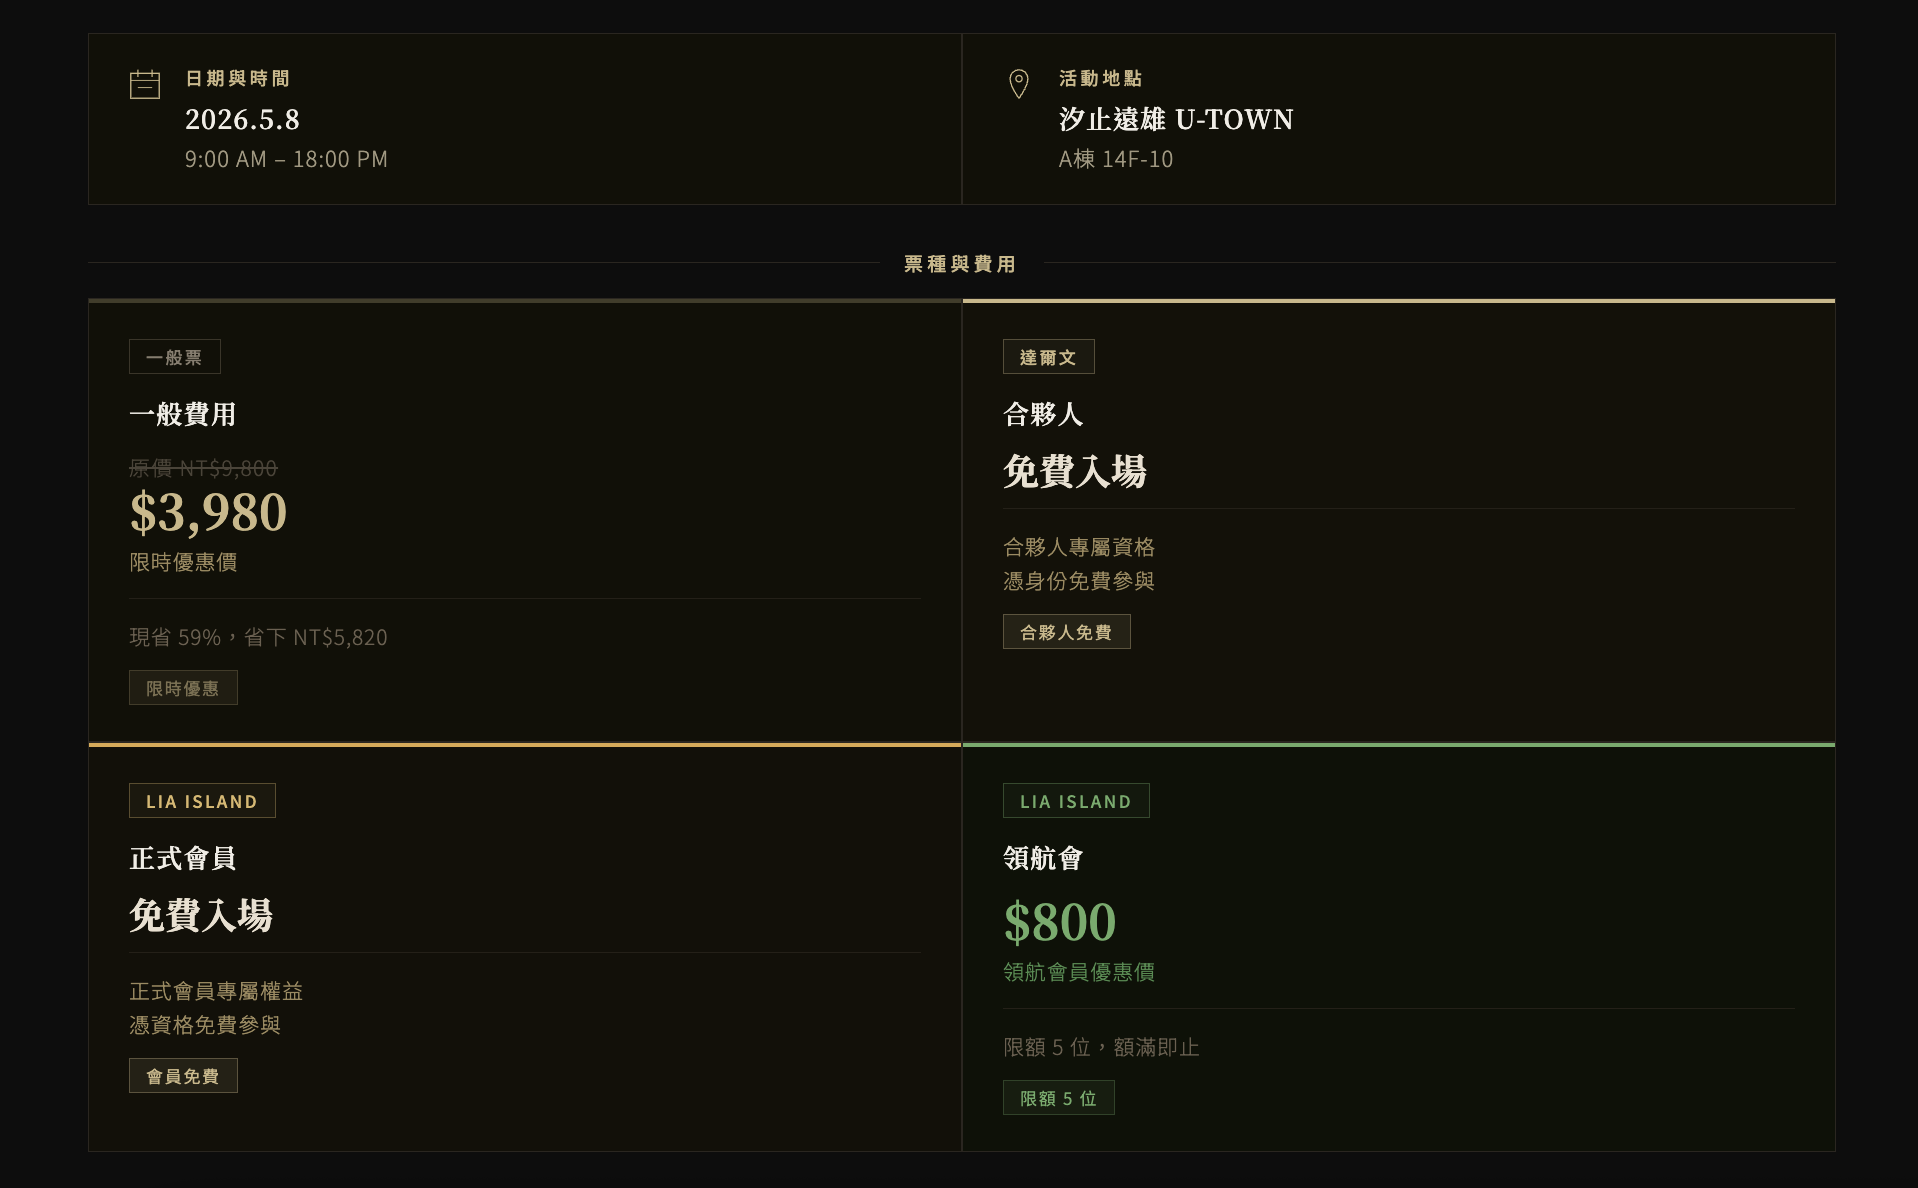Click the location pin icon
This screenshot has width=1918, height=1188.
click(1018, 84)
